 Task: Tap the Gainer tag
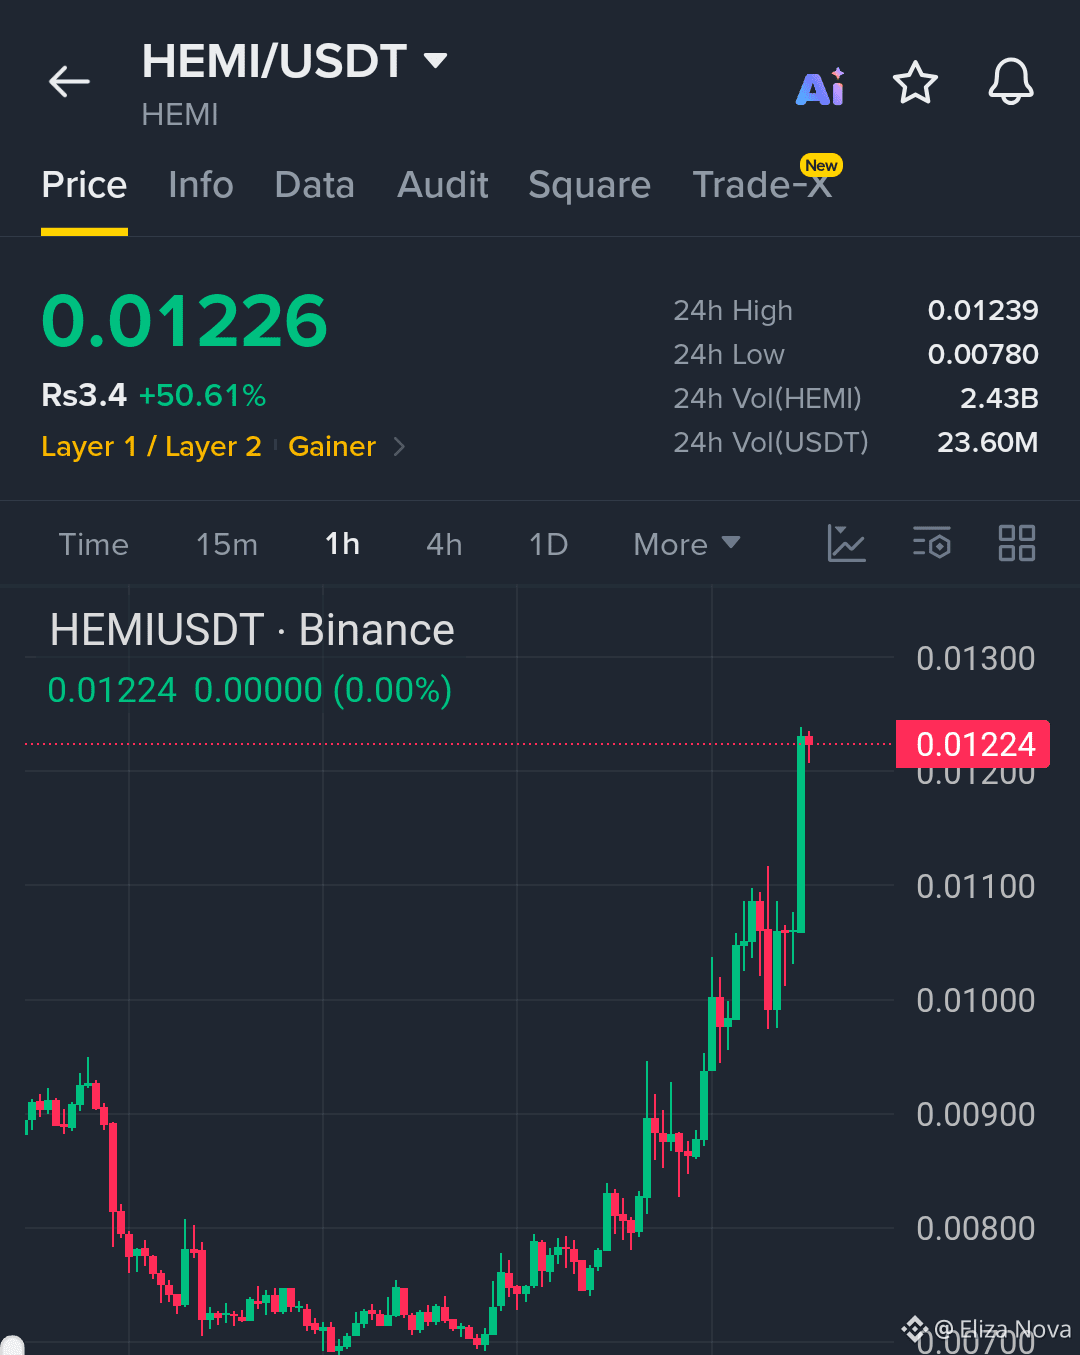pyautogui.click(x=332, y=447)
